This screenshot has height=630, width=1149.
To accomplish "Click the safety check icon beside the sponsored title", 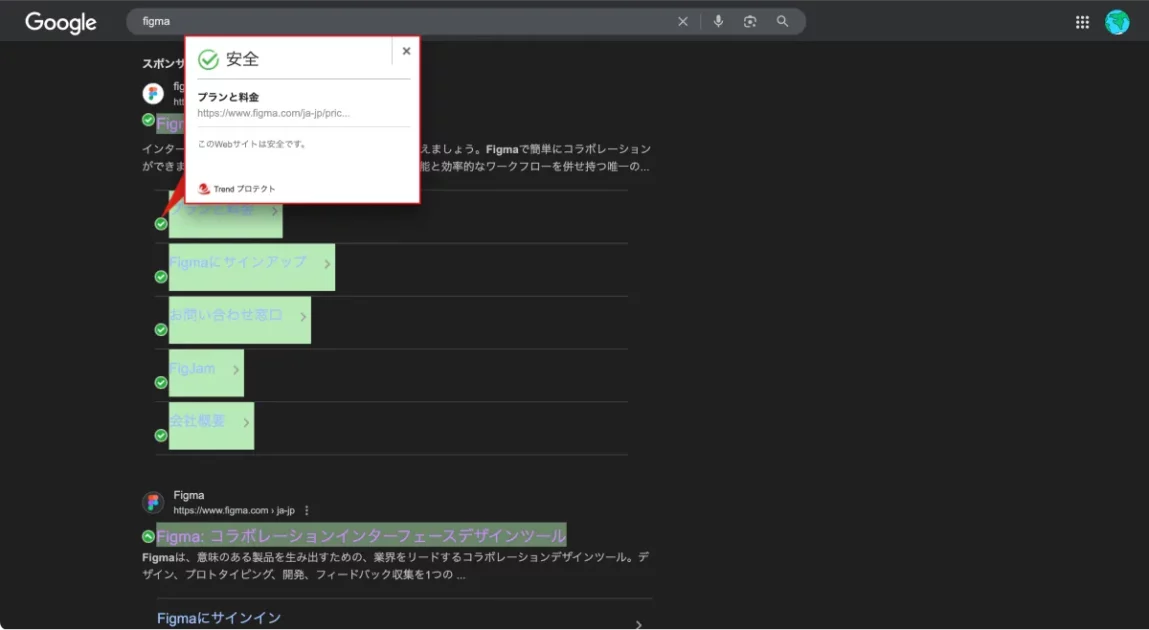I will 148,119.
